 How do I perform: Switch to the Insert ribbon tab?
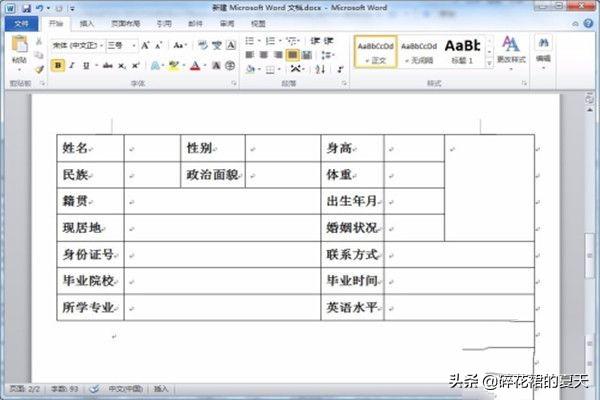pyautogui.click(x=87, y=24)
